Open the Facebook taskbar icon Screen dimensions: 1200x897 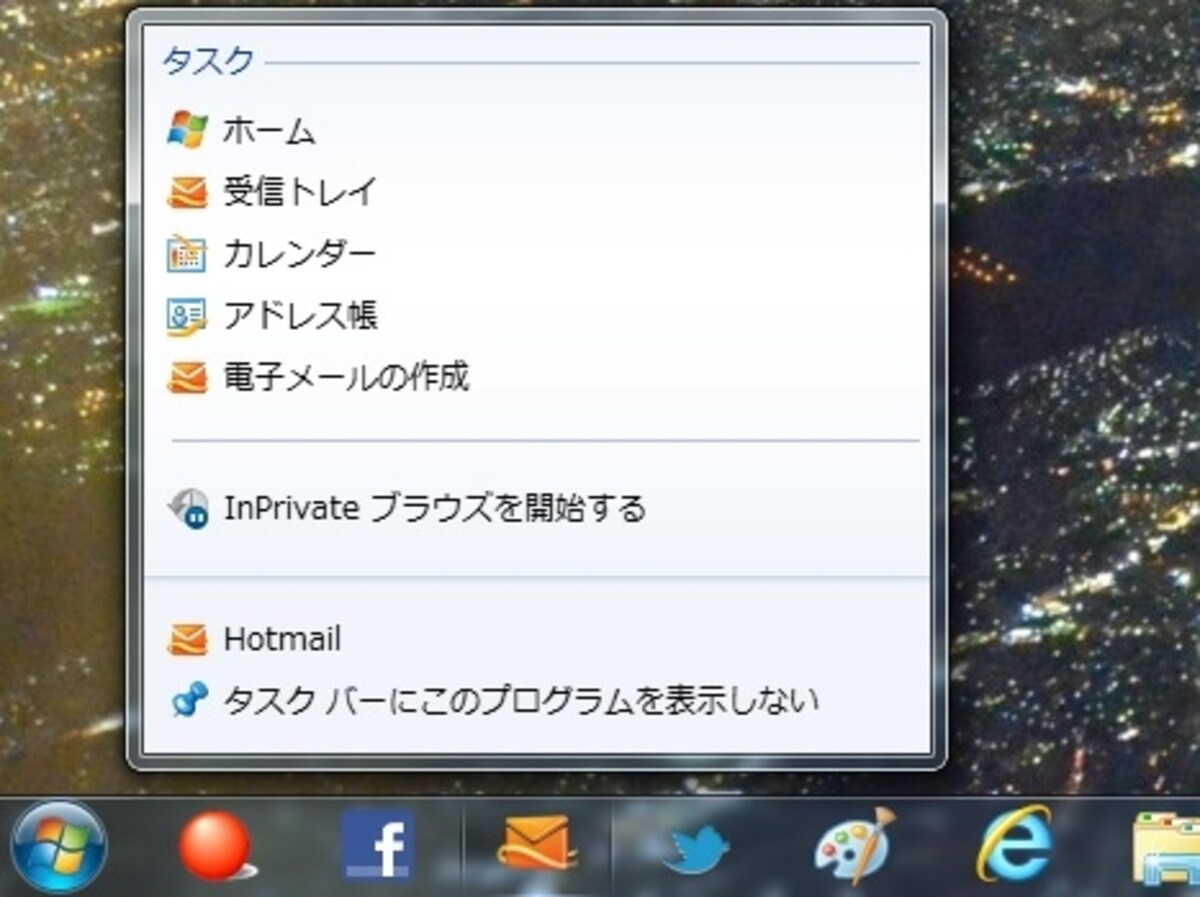377,846
